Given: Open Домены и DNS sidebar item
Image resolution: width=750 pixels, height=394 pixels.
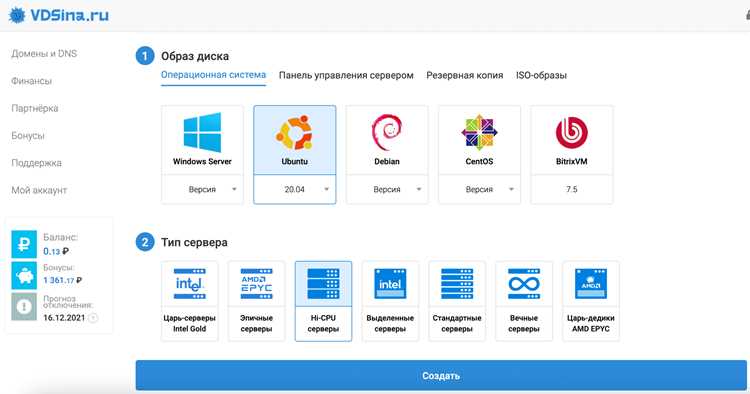Looking at the screenshot, I should point(44,54).
